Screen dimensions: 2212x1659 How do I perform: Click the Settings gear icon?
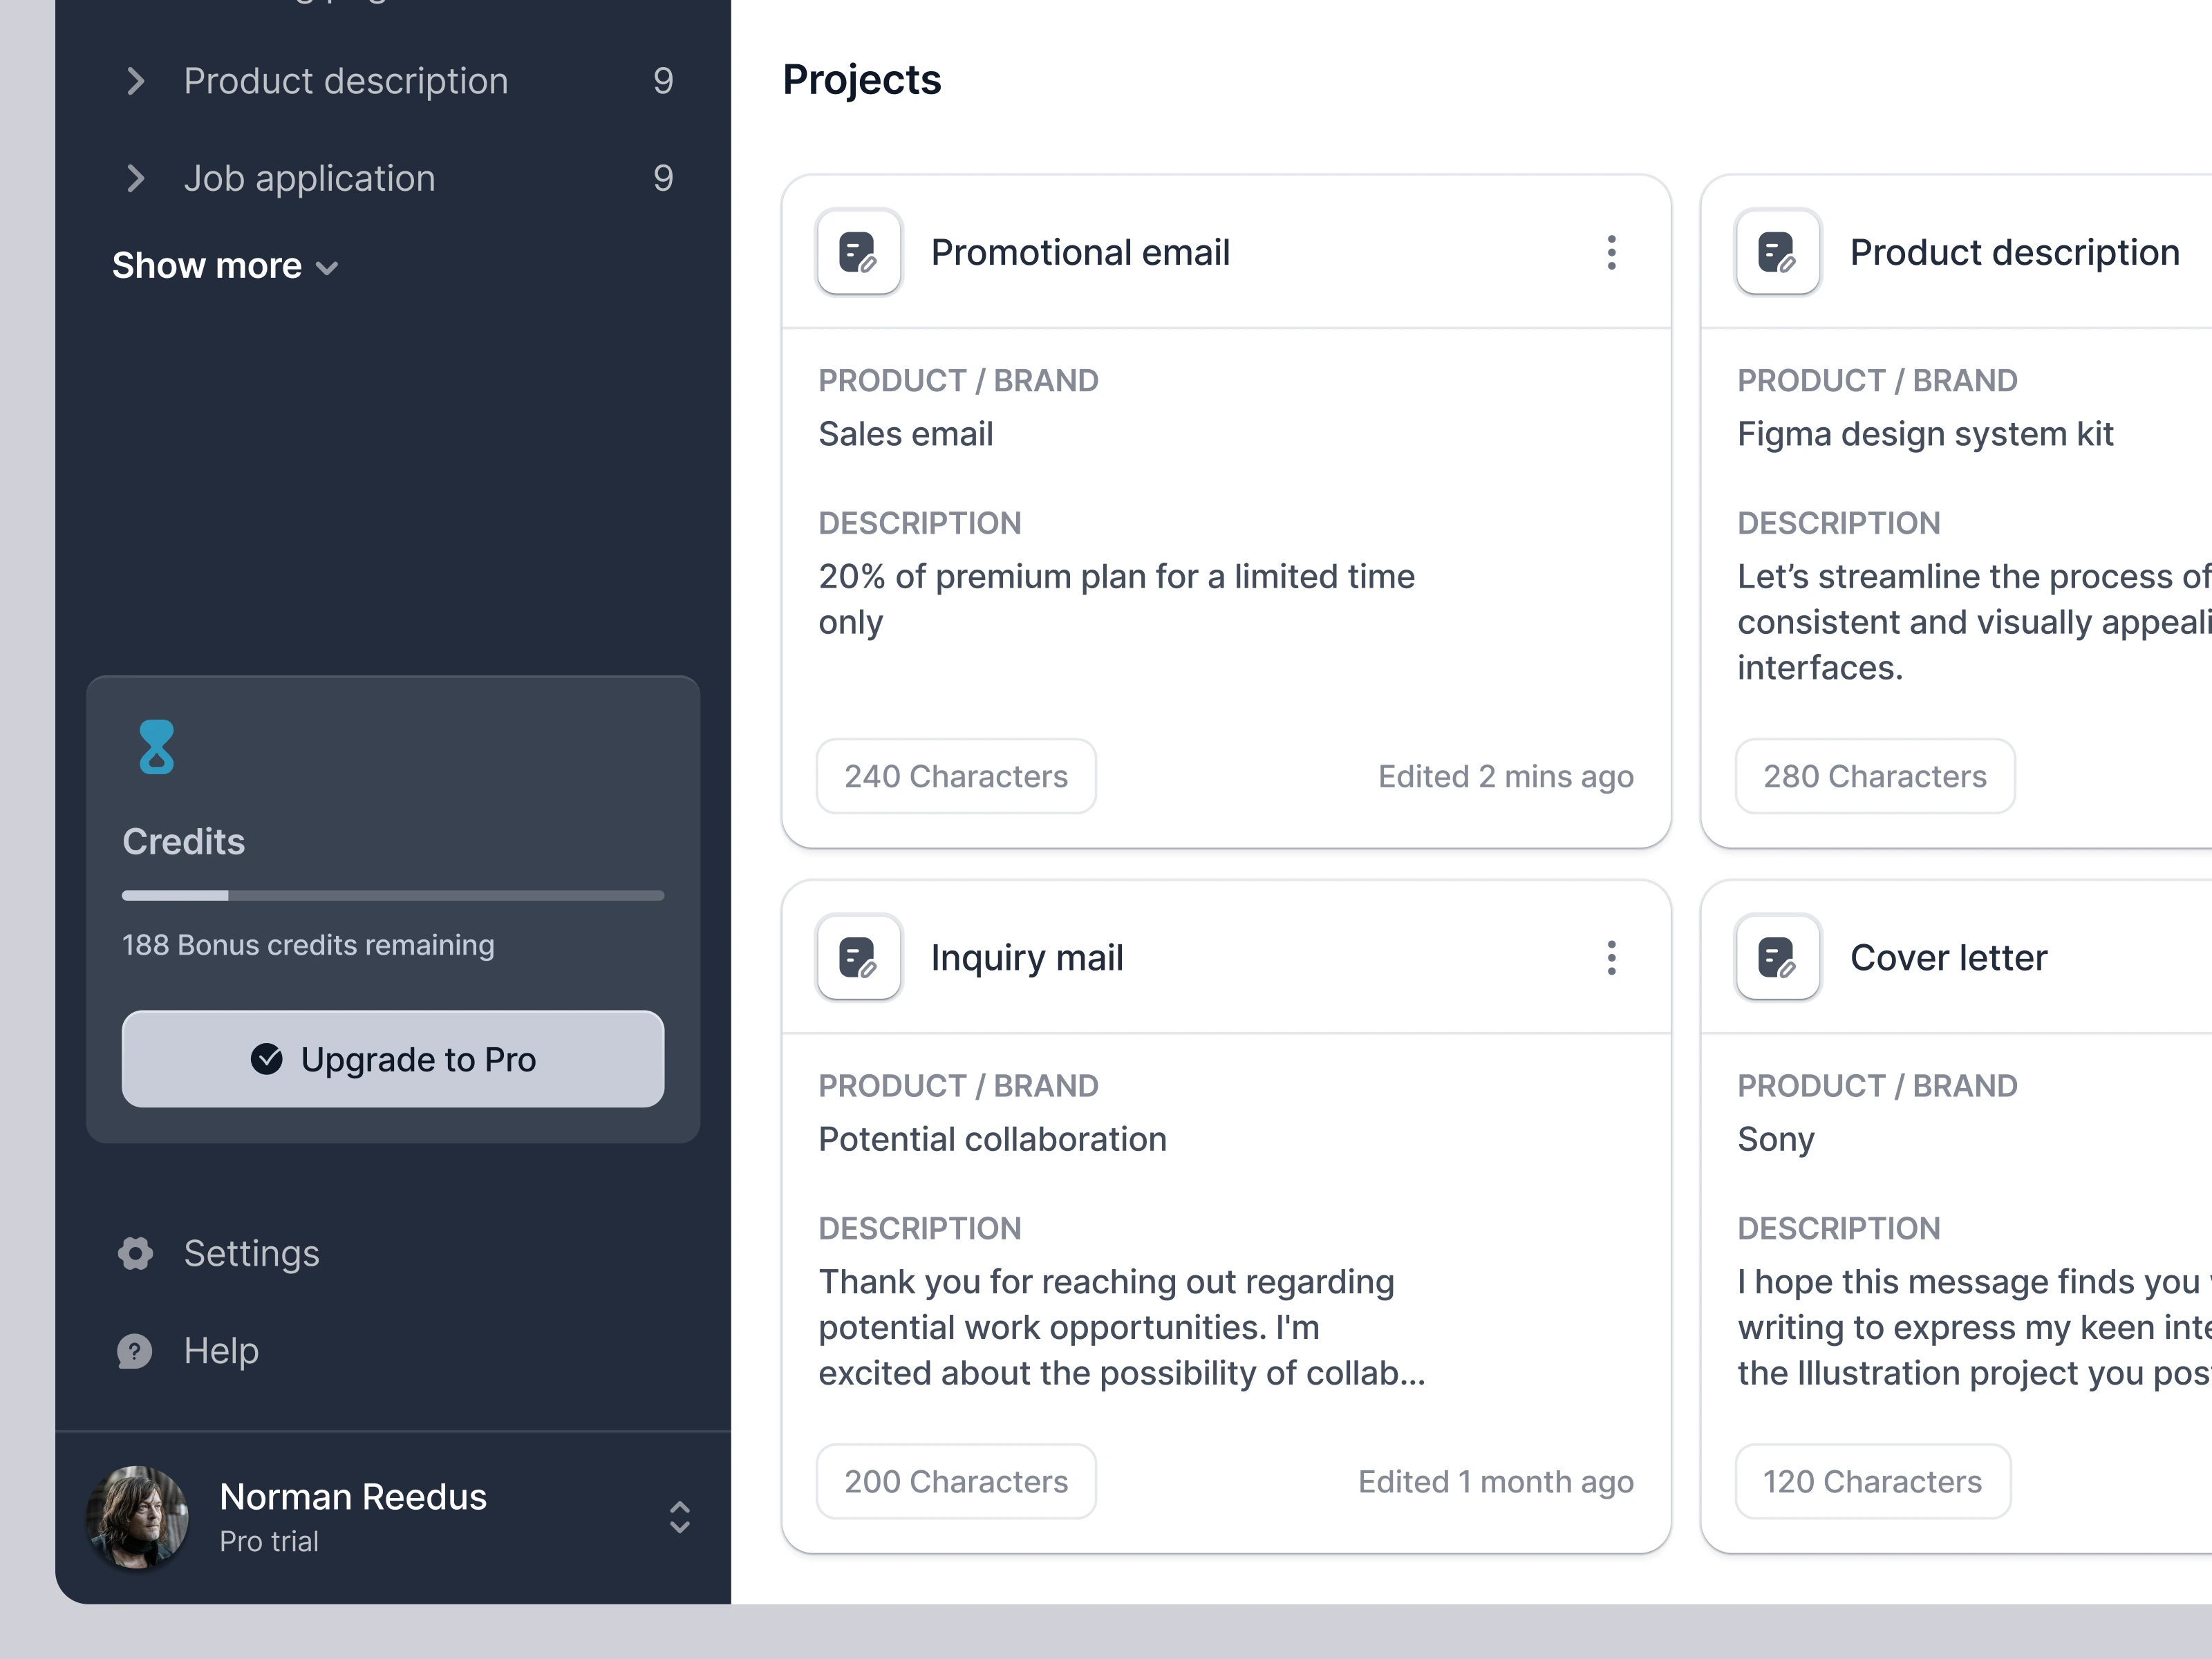click(x=136, y=1253)
